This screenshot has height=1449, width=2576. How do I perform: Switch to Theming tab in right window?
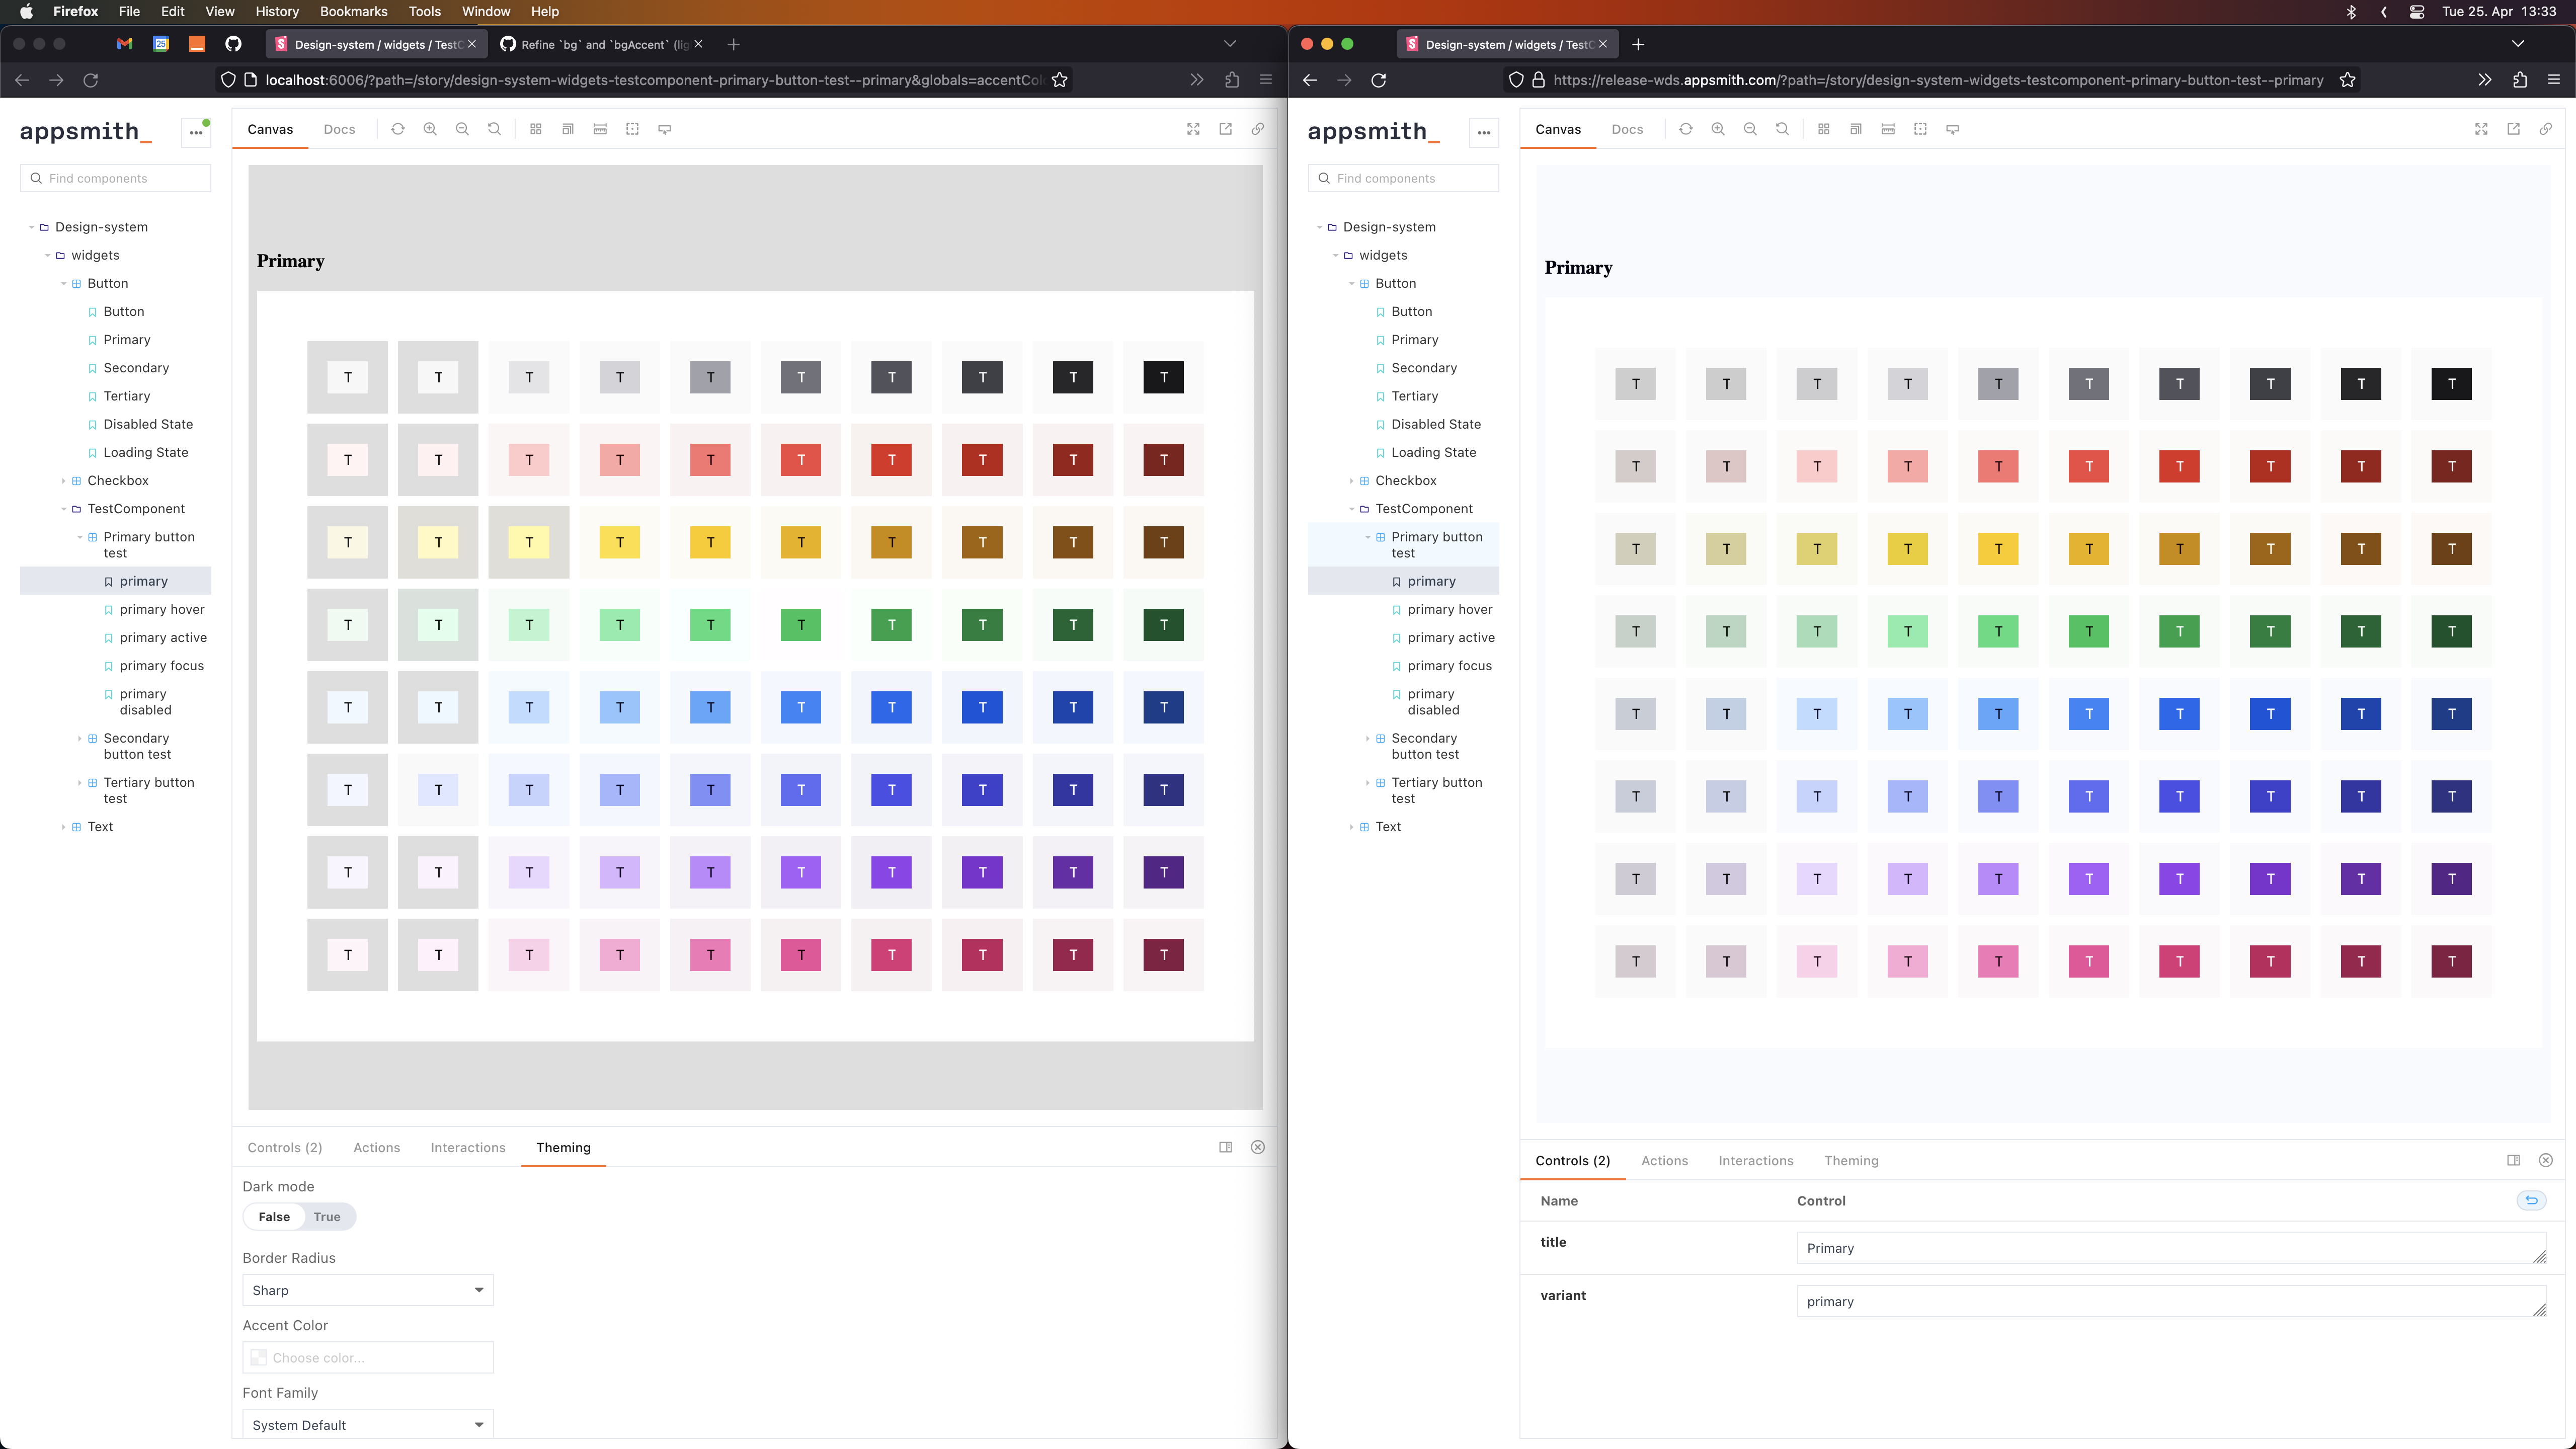click(x=1850, y=1160)
